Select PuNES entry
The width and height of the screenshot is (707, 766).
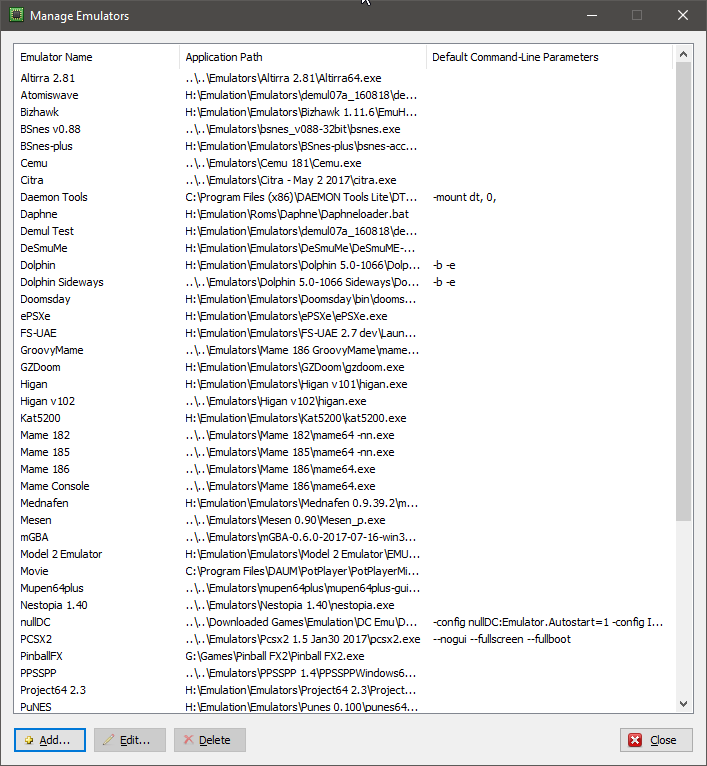click(344, 707)
